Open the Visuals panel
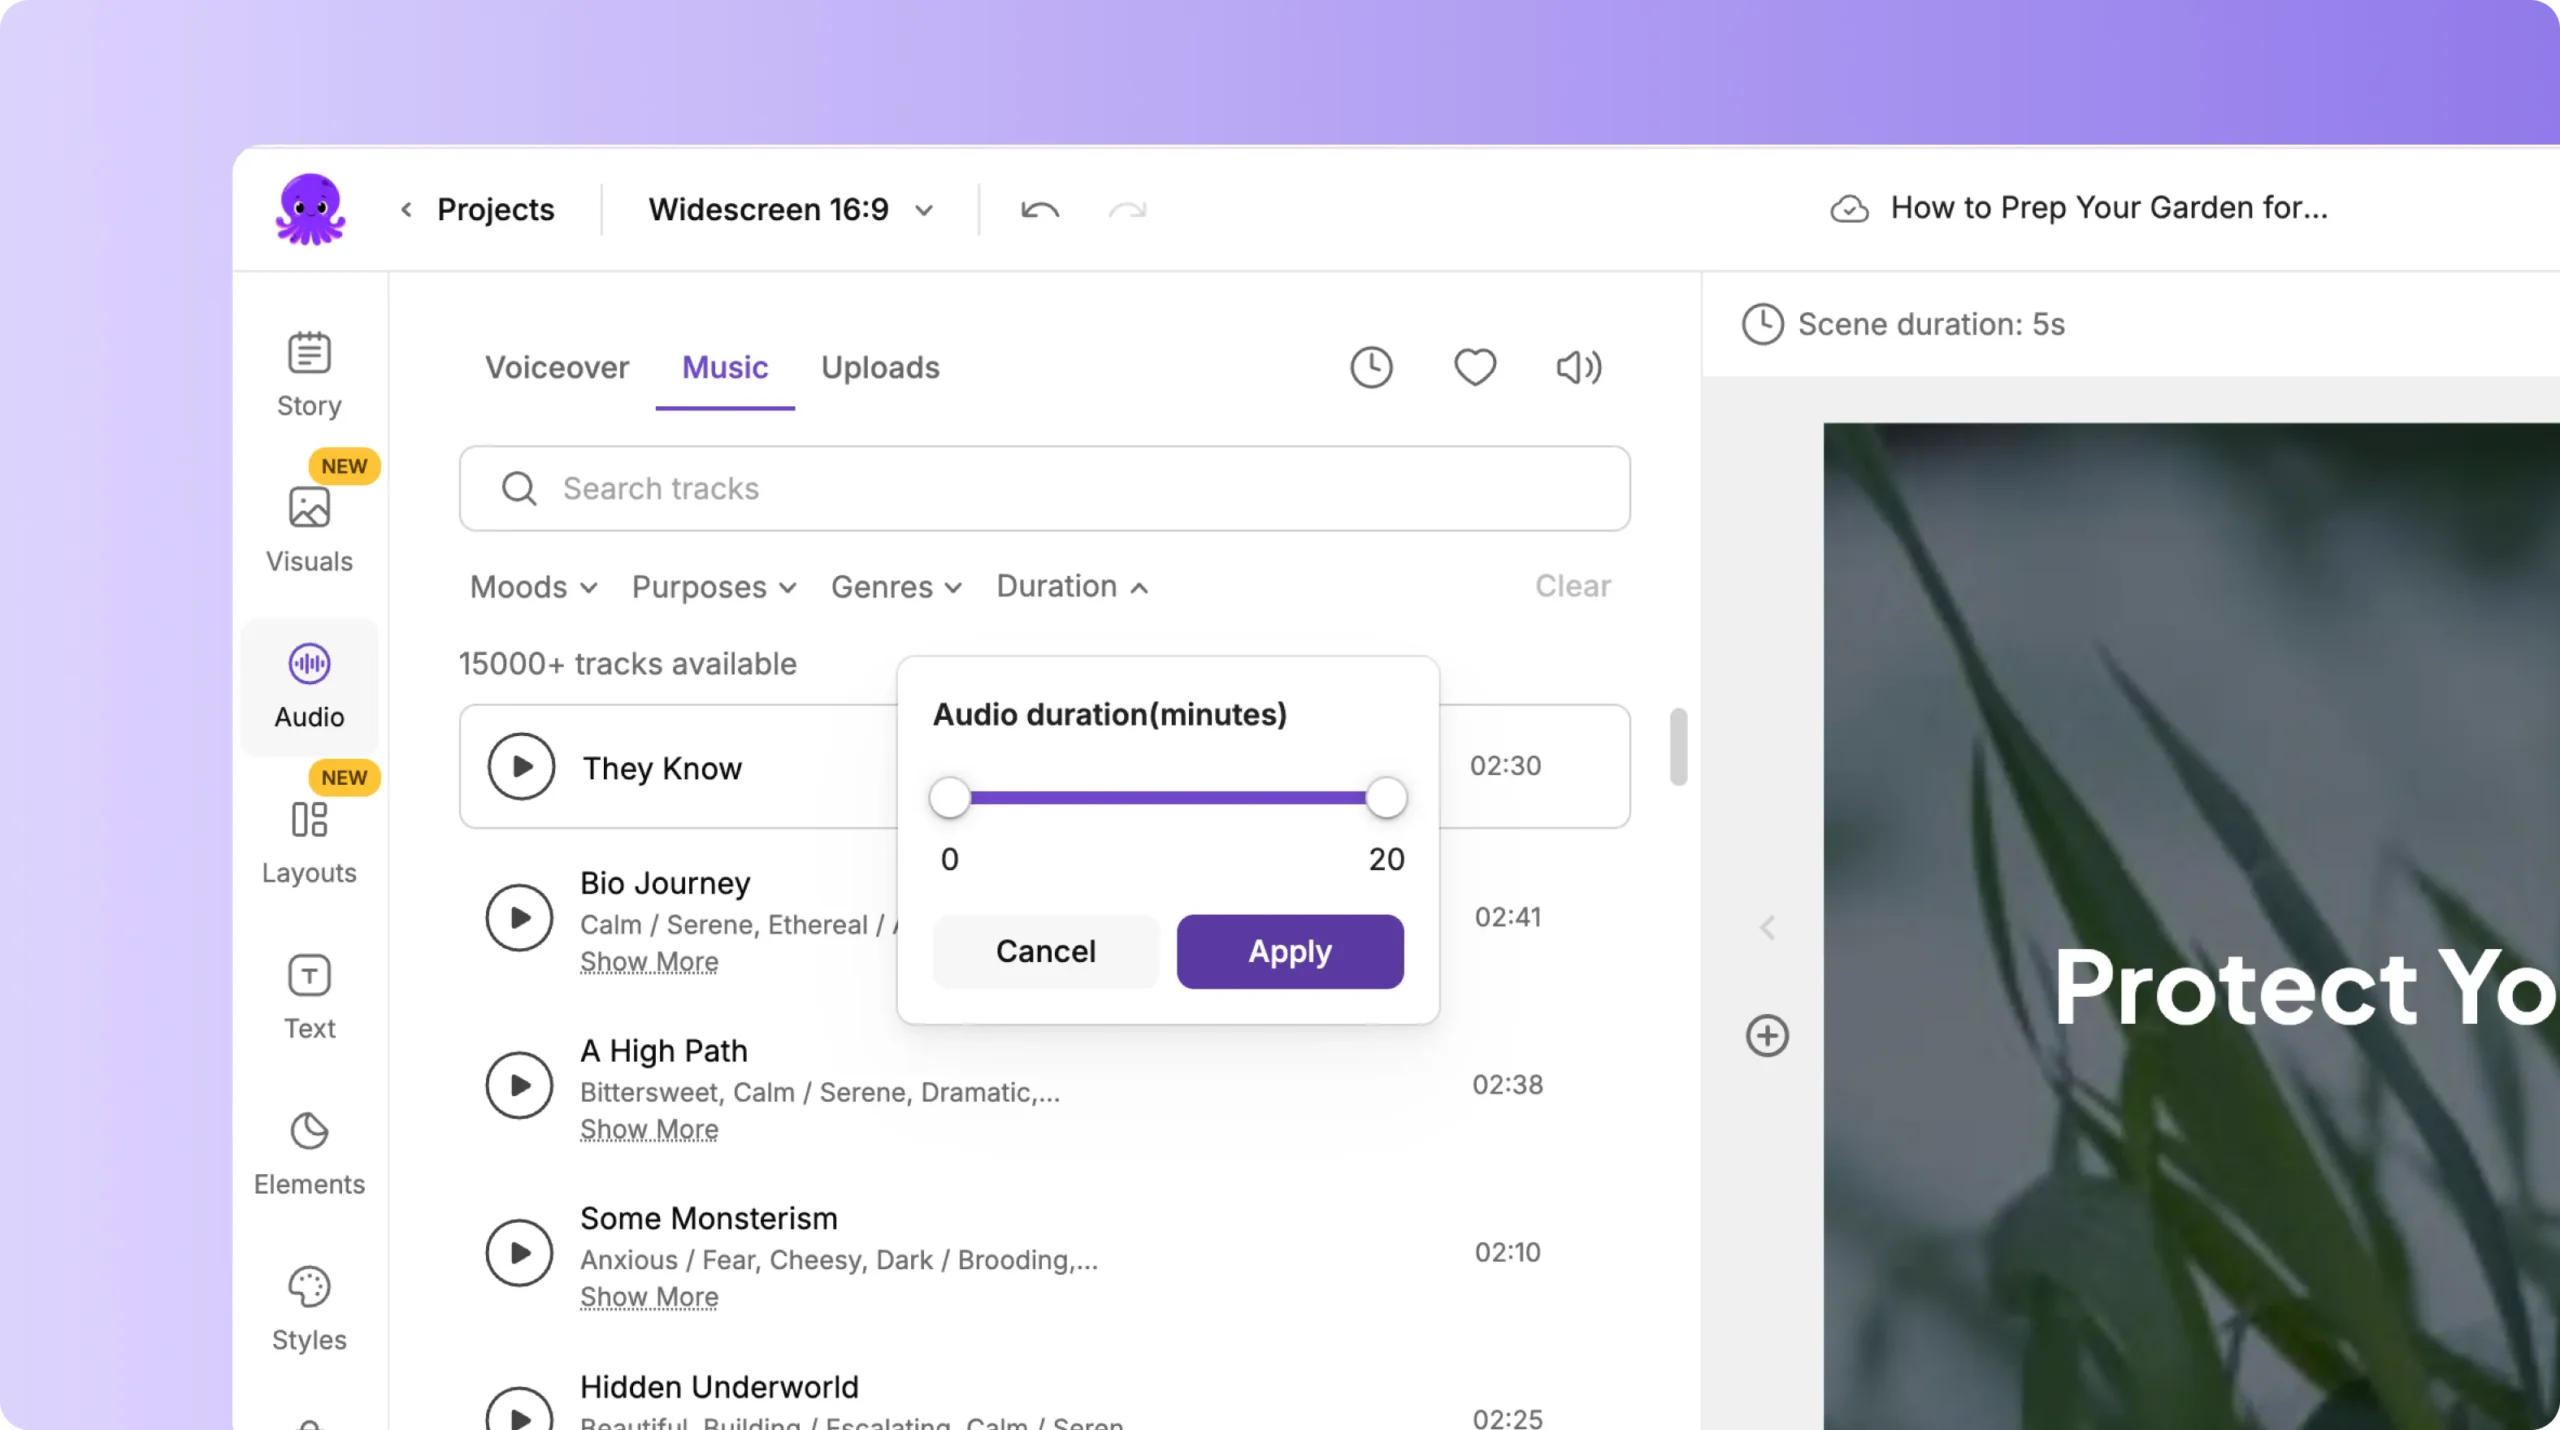This screenshot has height=1430, width=2560. 309,529
